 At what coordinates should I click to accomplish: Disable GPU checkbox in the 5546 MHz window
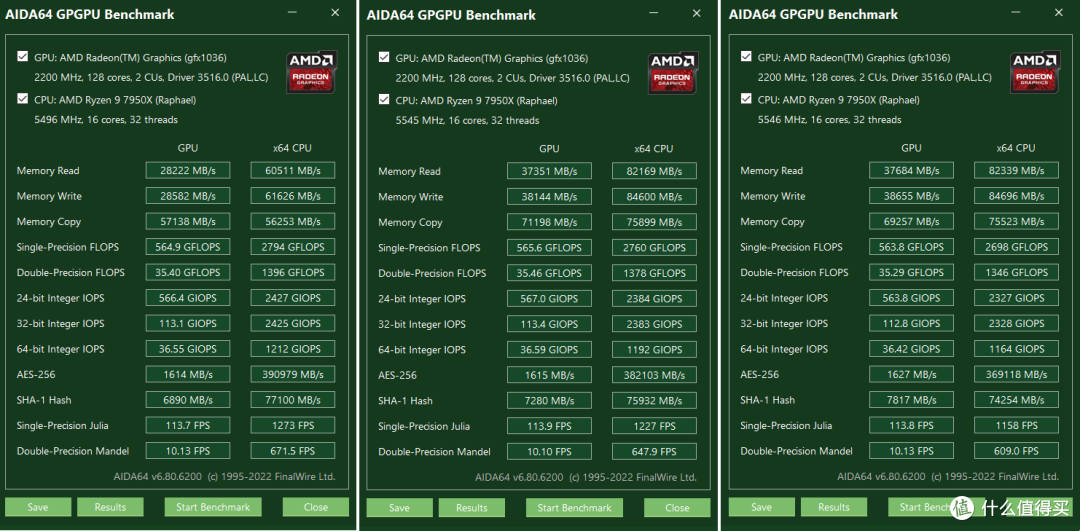(x=746, y=57)
